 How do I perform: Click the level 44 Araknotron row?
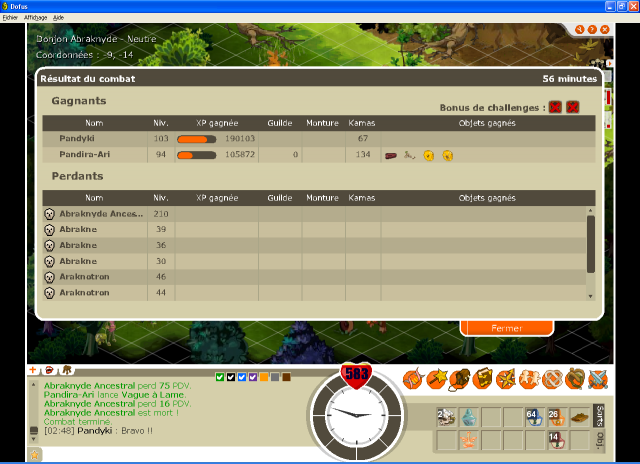314,293
